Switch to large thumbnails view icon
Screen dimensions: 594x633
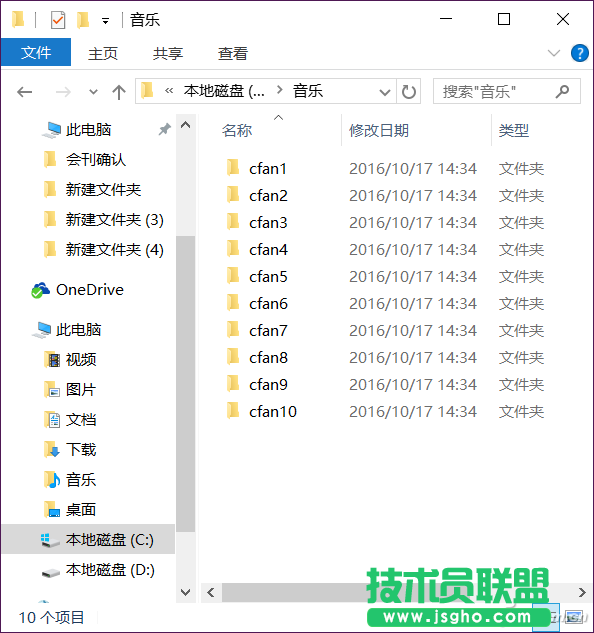pyautogui.click(x=575, y=617)
